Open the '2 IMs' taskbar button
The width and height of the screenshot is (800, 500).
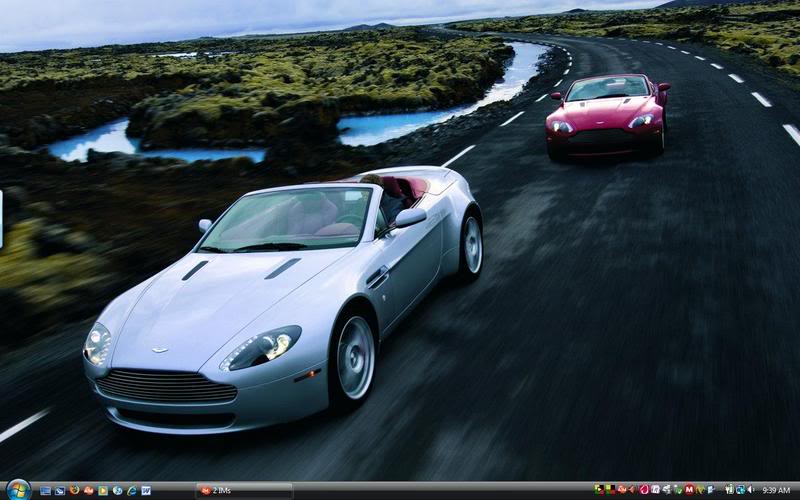coord(244,491)
